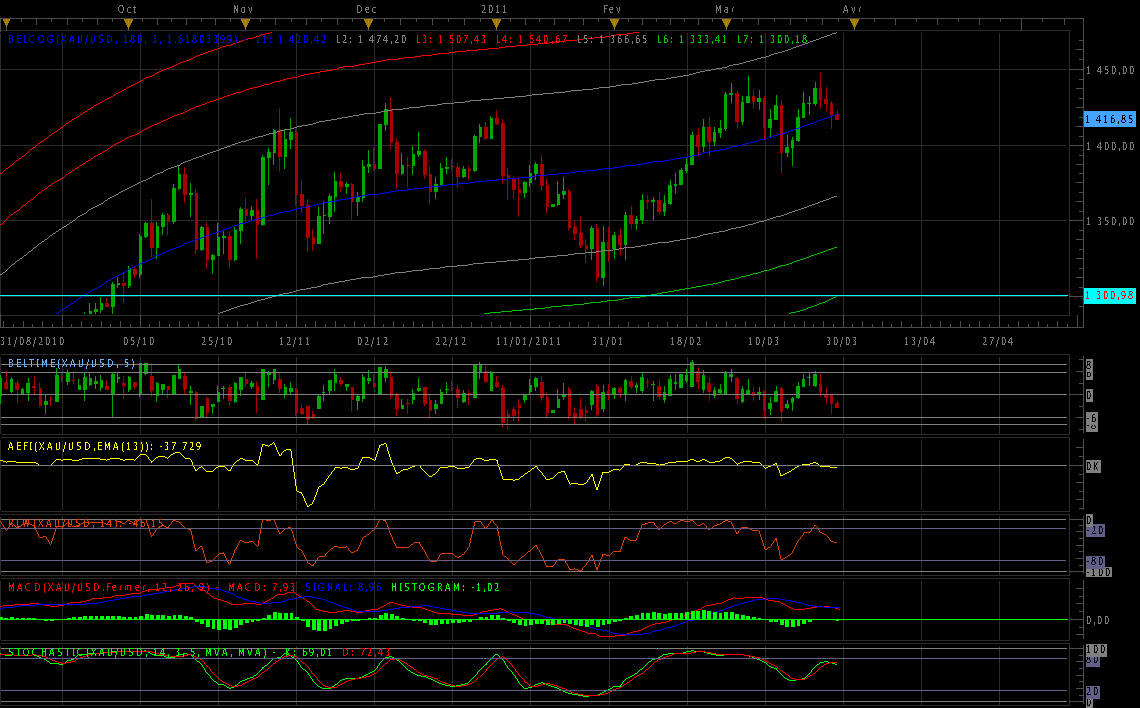Click the Fev month marker triangle

tap(612, 22)
